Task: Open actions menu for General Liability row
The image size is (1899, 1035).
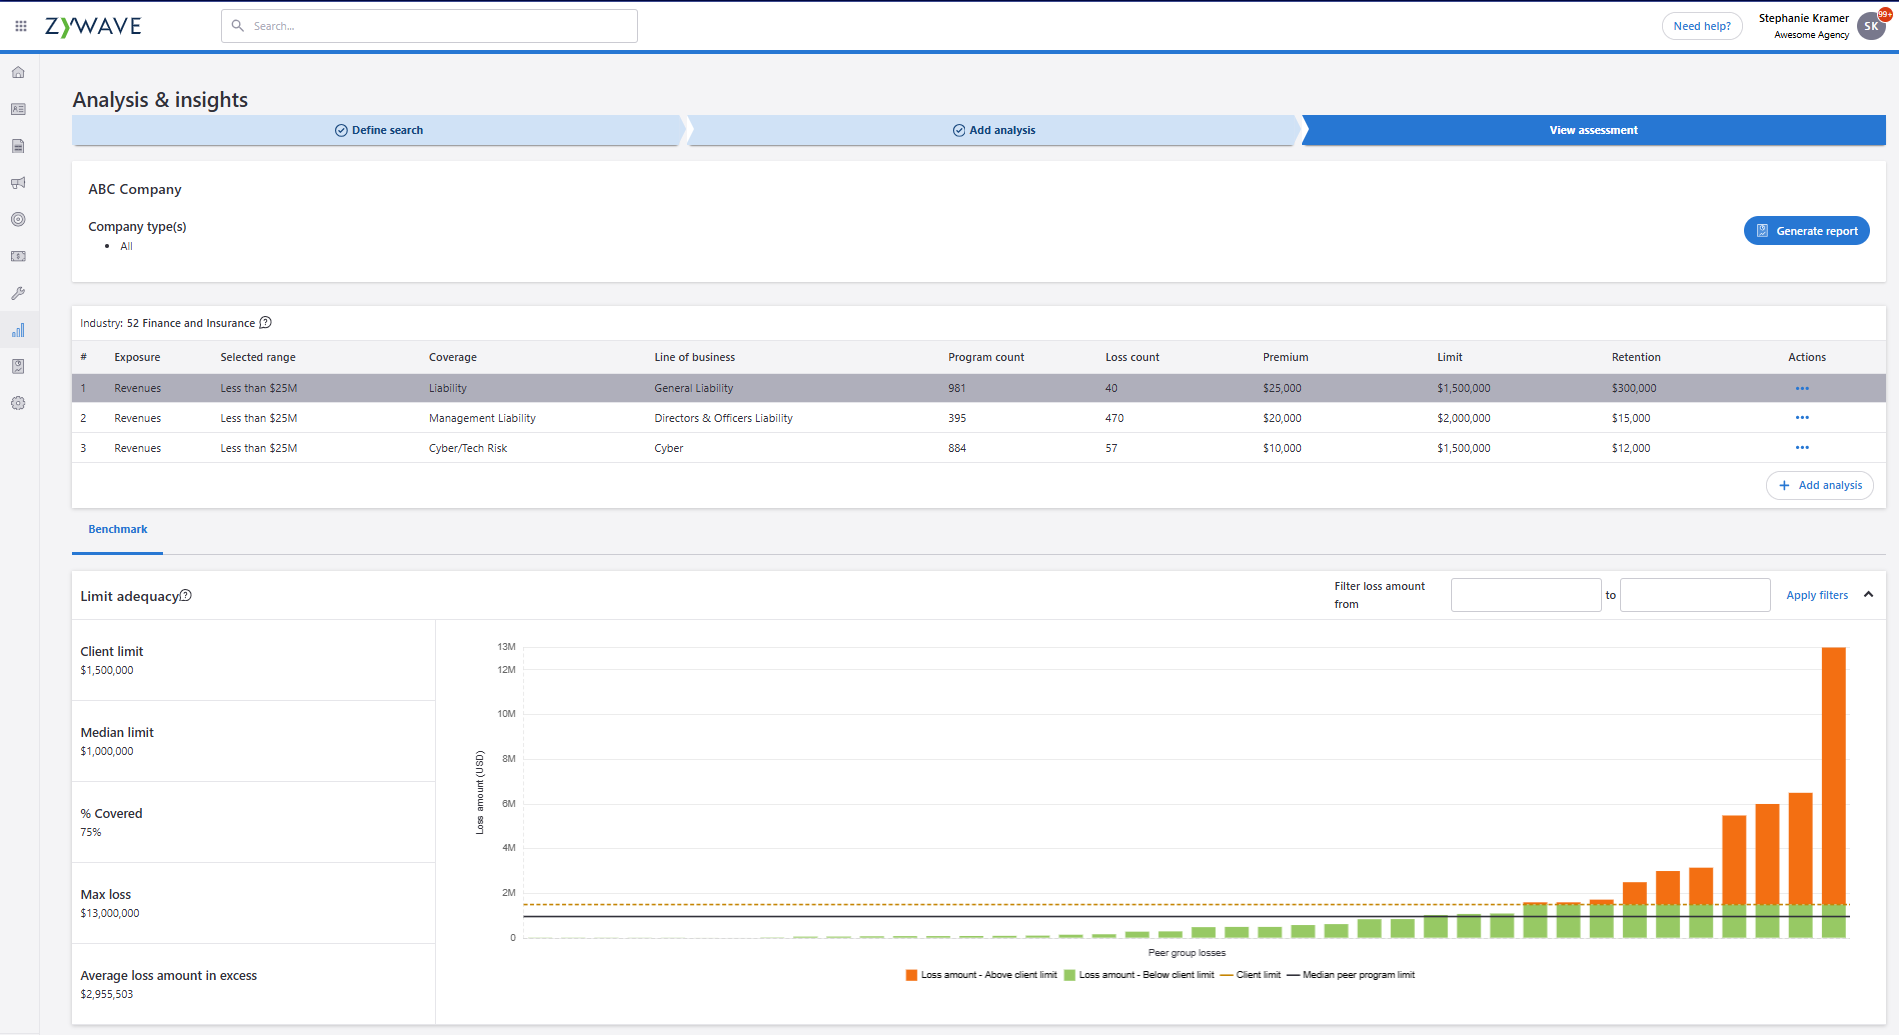Action: coord(1801,388)
